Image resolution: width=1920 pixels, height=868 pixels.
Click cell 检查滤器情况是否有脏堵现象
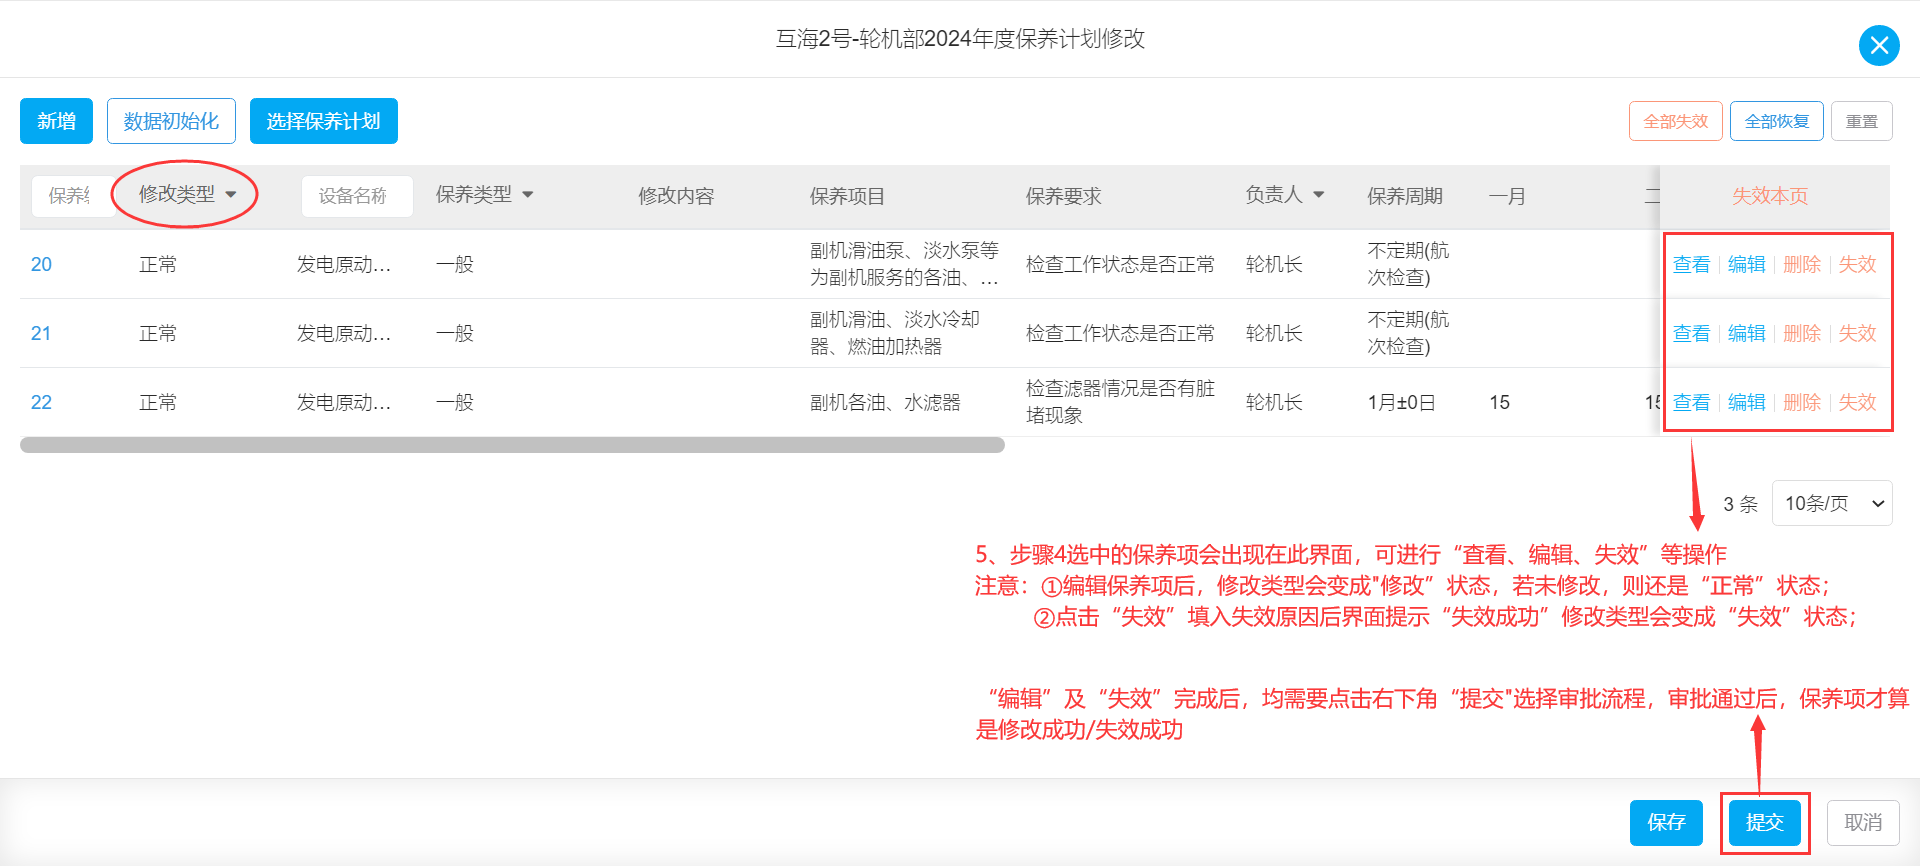click(x=1120, y=402)
